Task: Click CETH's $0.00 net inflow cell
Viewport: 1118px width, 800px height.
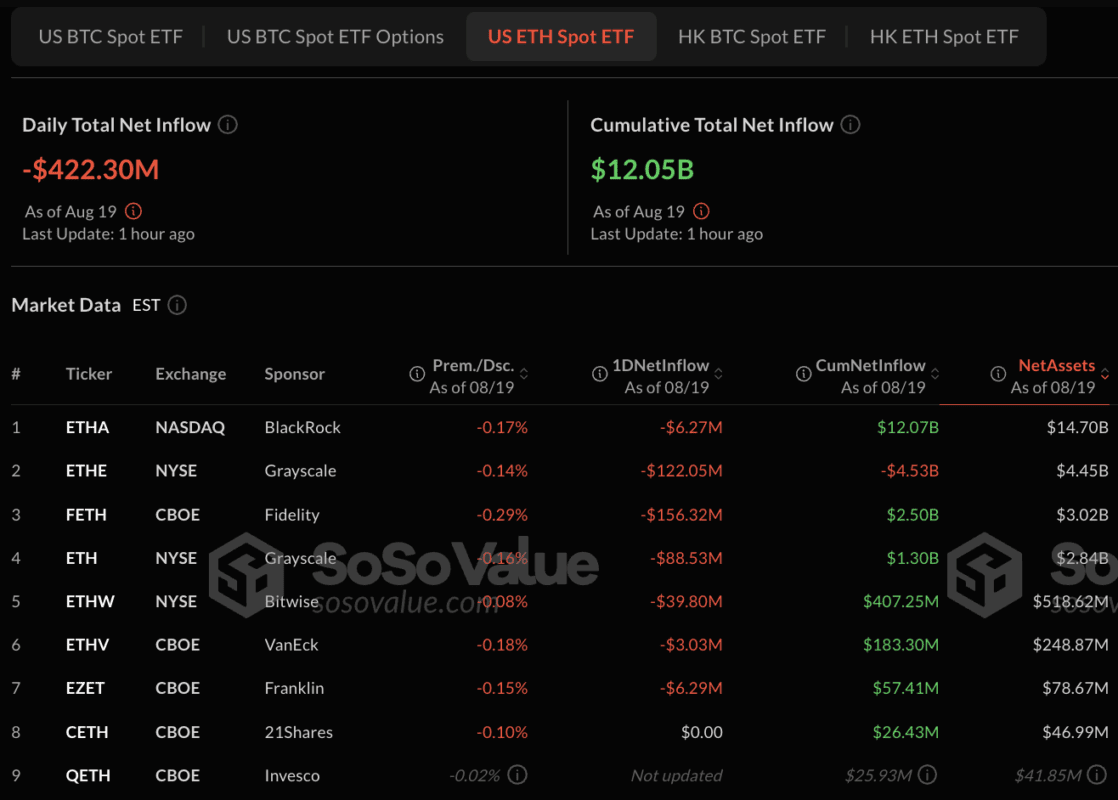Action: 702,732
